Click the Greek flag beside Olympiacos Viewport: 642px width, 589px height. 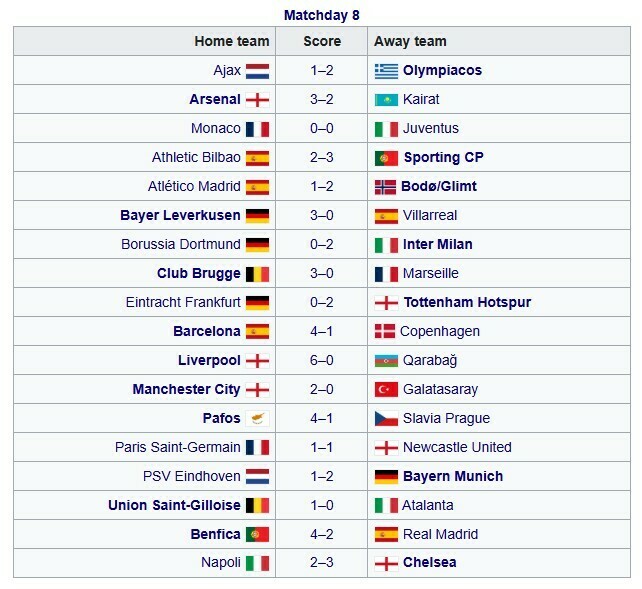coord(386,71)
